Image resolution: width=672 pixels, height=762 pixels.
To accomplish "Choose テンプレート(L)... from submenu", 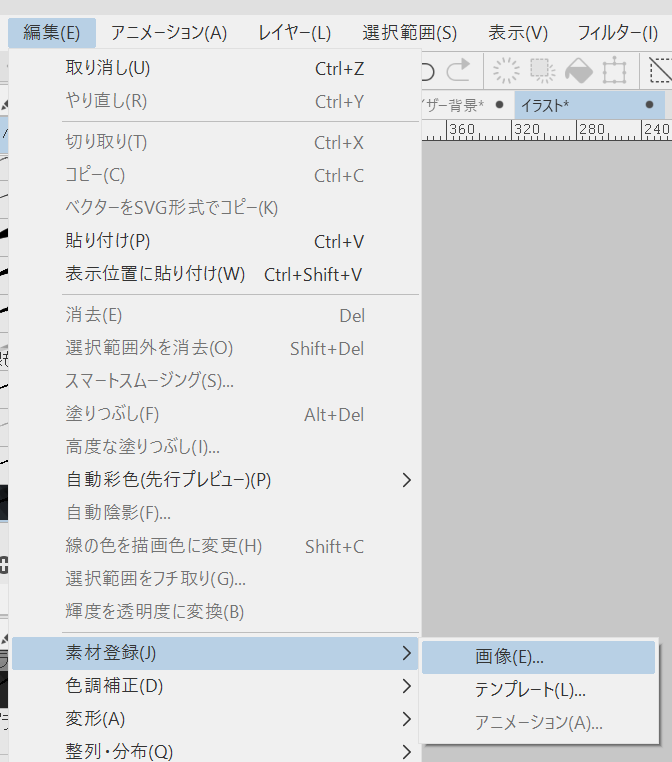I will [529, 690].
